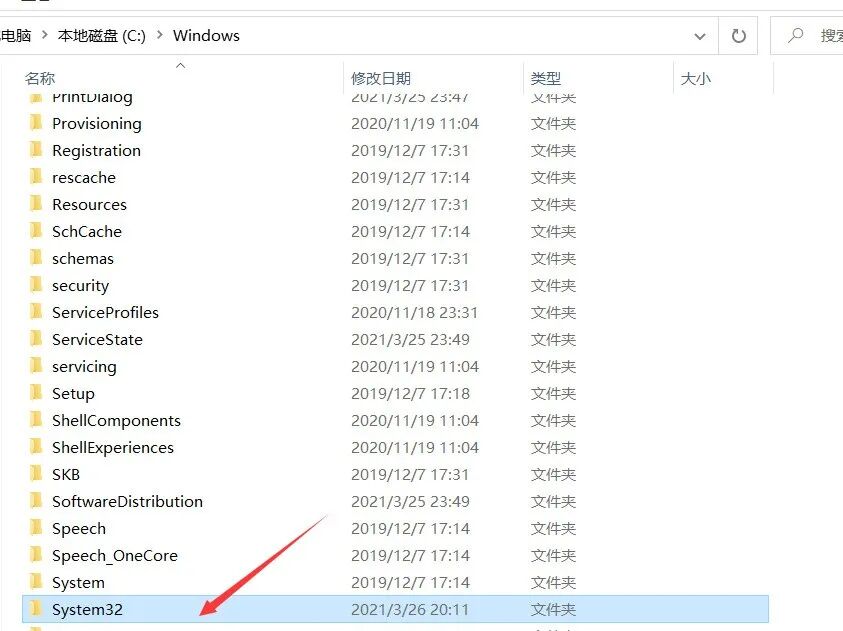Click the SchCache folder icon
This screenshot has height=631, width=843.
(36, 231)
